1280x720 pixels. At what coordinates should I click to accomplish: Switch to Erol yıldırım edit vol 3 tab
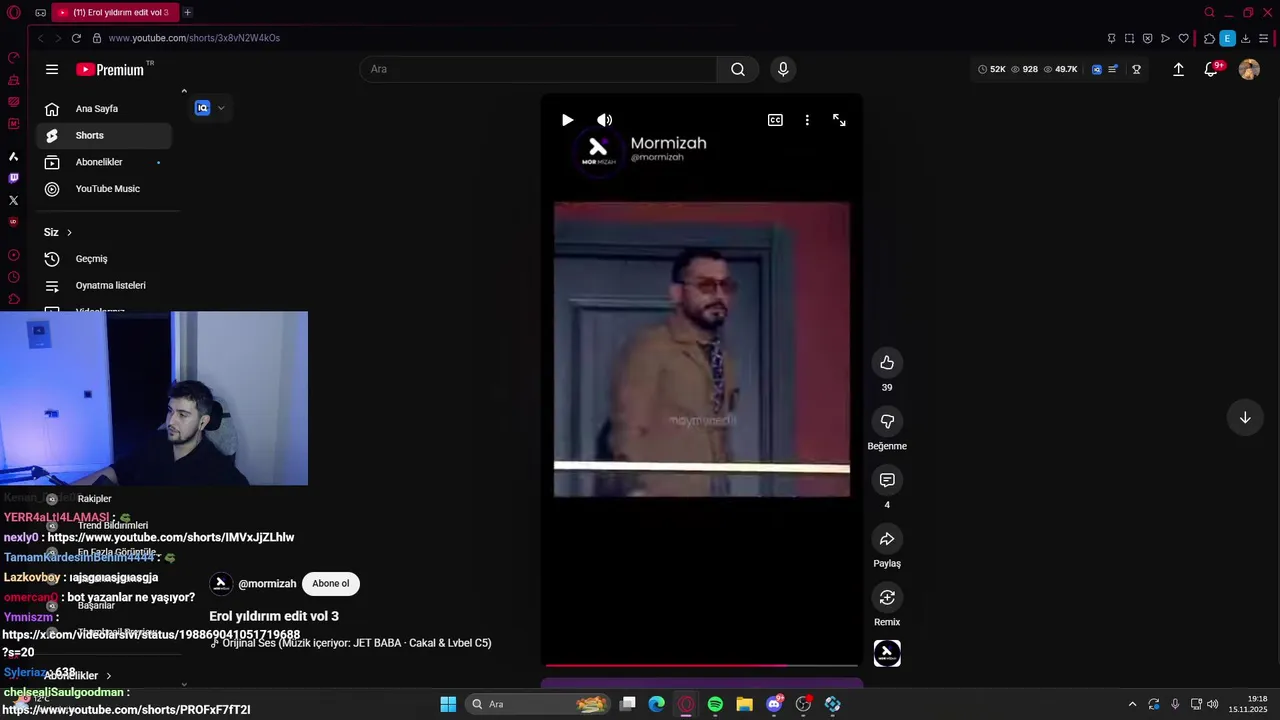click(x=114, y=12)
